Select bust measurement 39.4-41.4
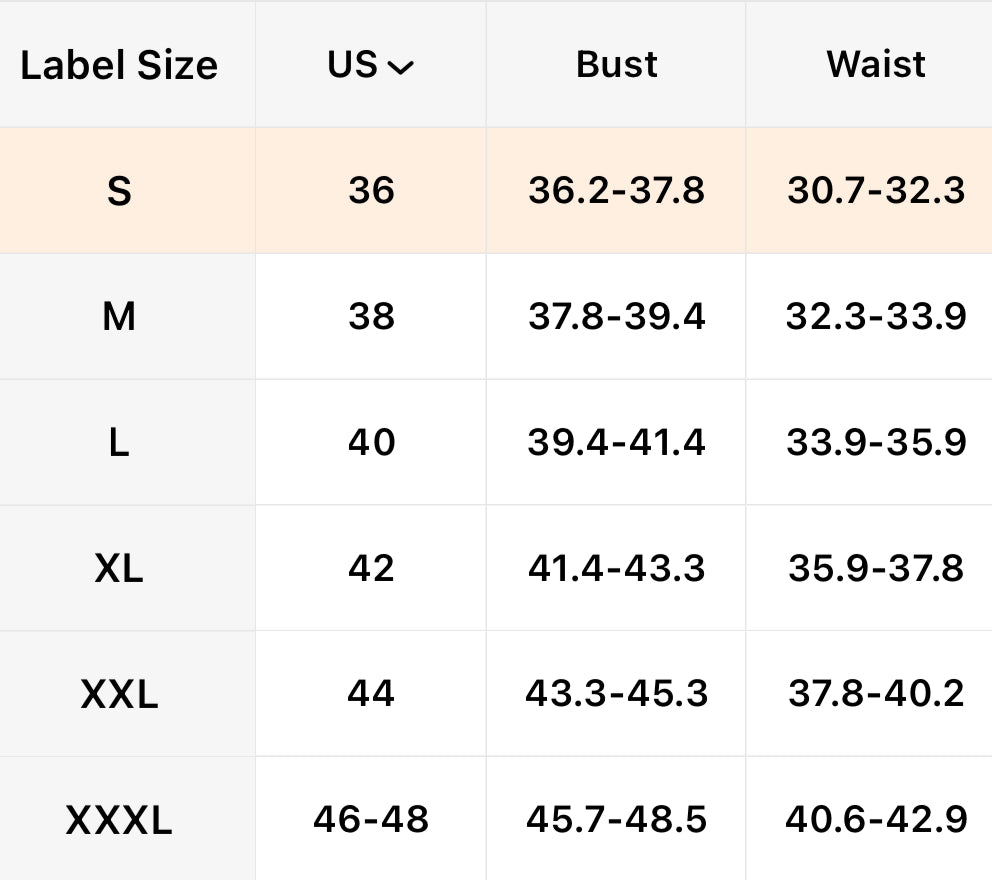This screenshot has width=992, height=880. coord(616,442)
